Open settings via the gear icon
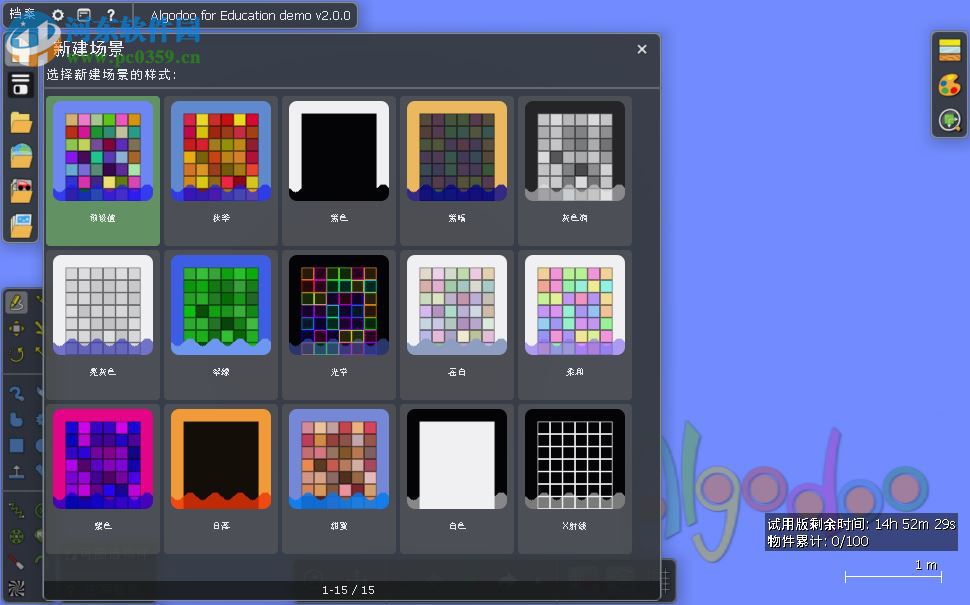Viewport: 970px width, 605px height. [58, 15]
